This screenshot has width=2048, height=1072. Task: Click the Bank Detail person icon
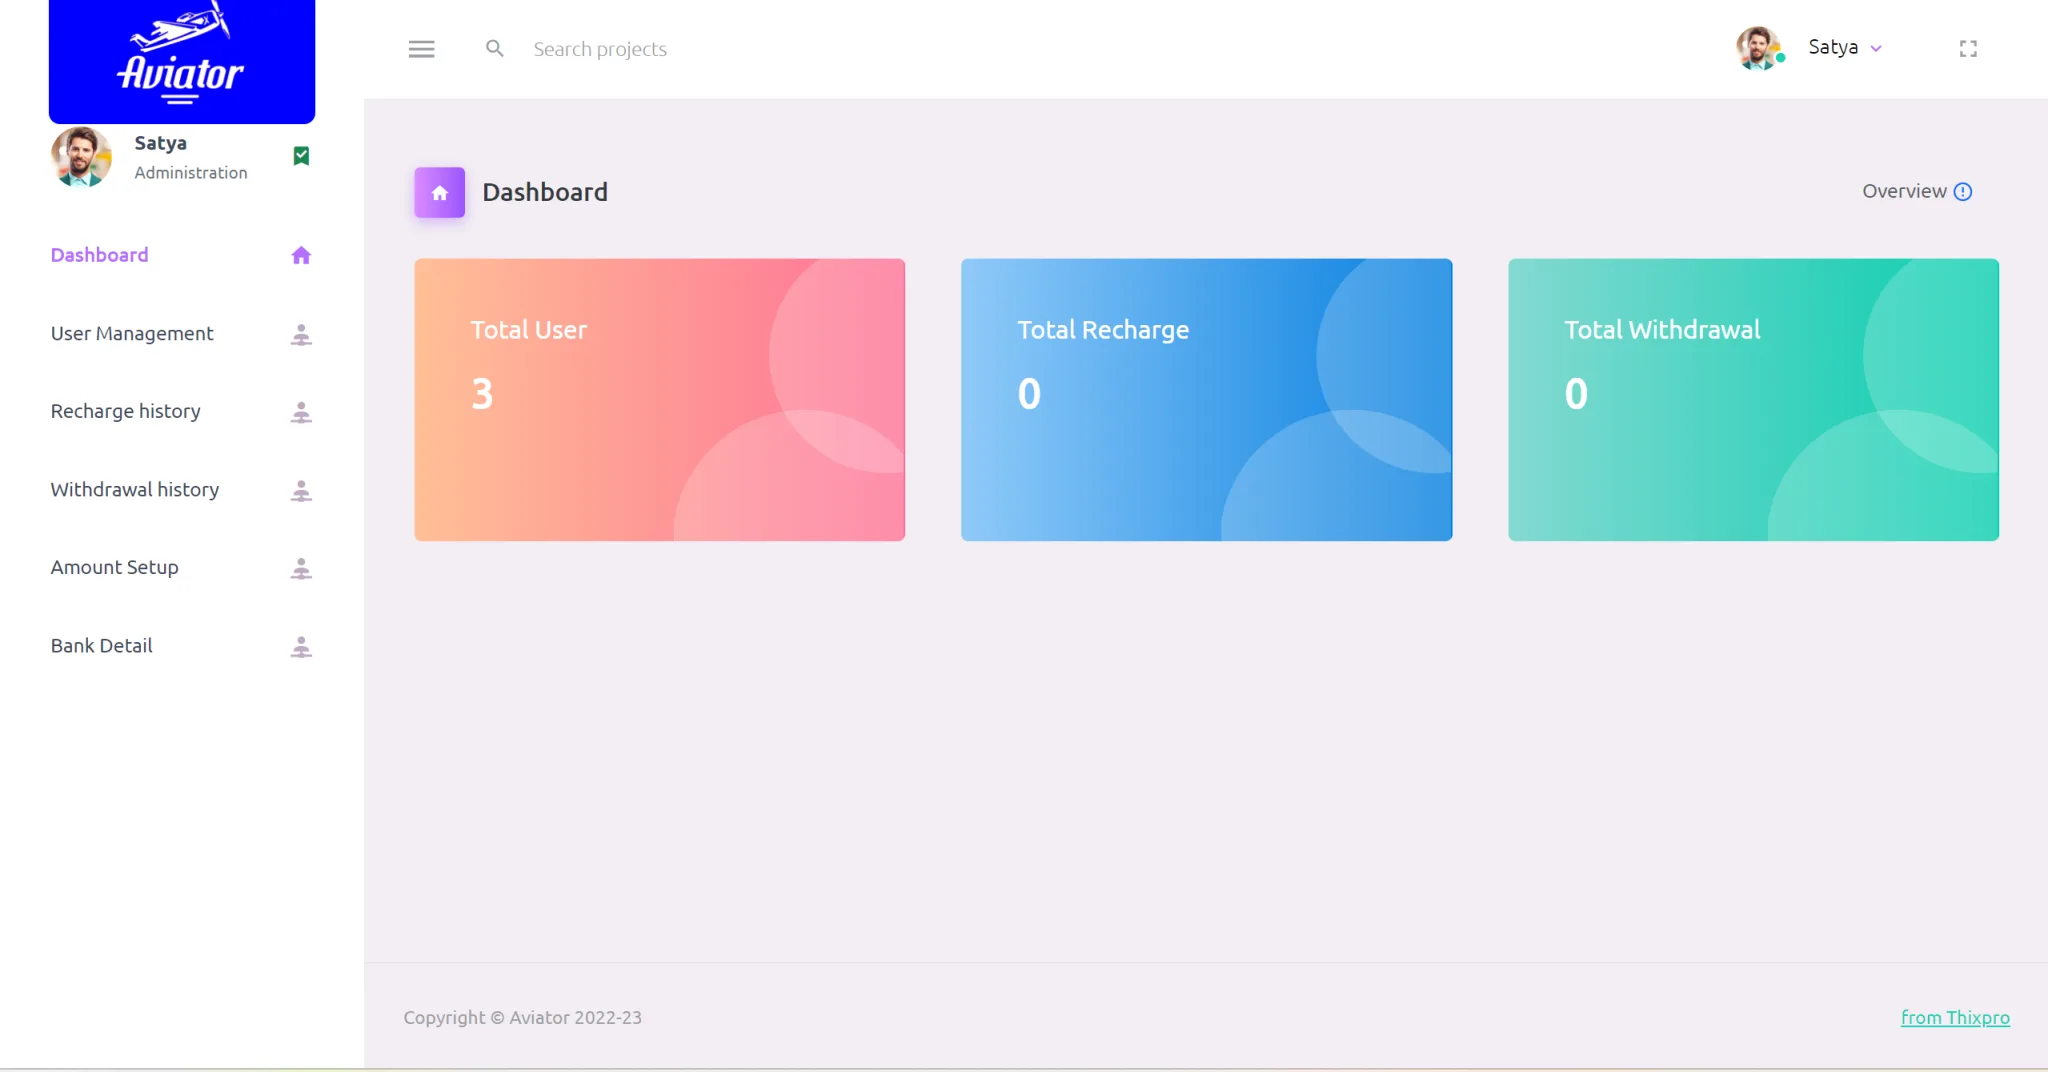pos(301,647)
